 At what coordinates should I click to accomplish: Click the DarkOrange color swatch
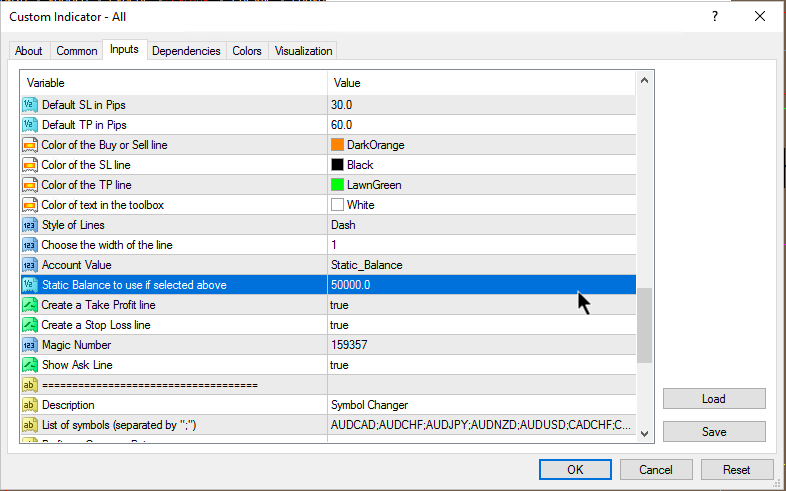pos(337,145)
